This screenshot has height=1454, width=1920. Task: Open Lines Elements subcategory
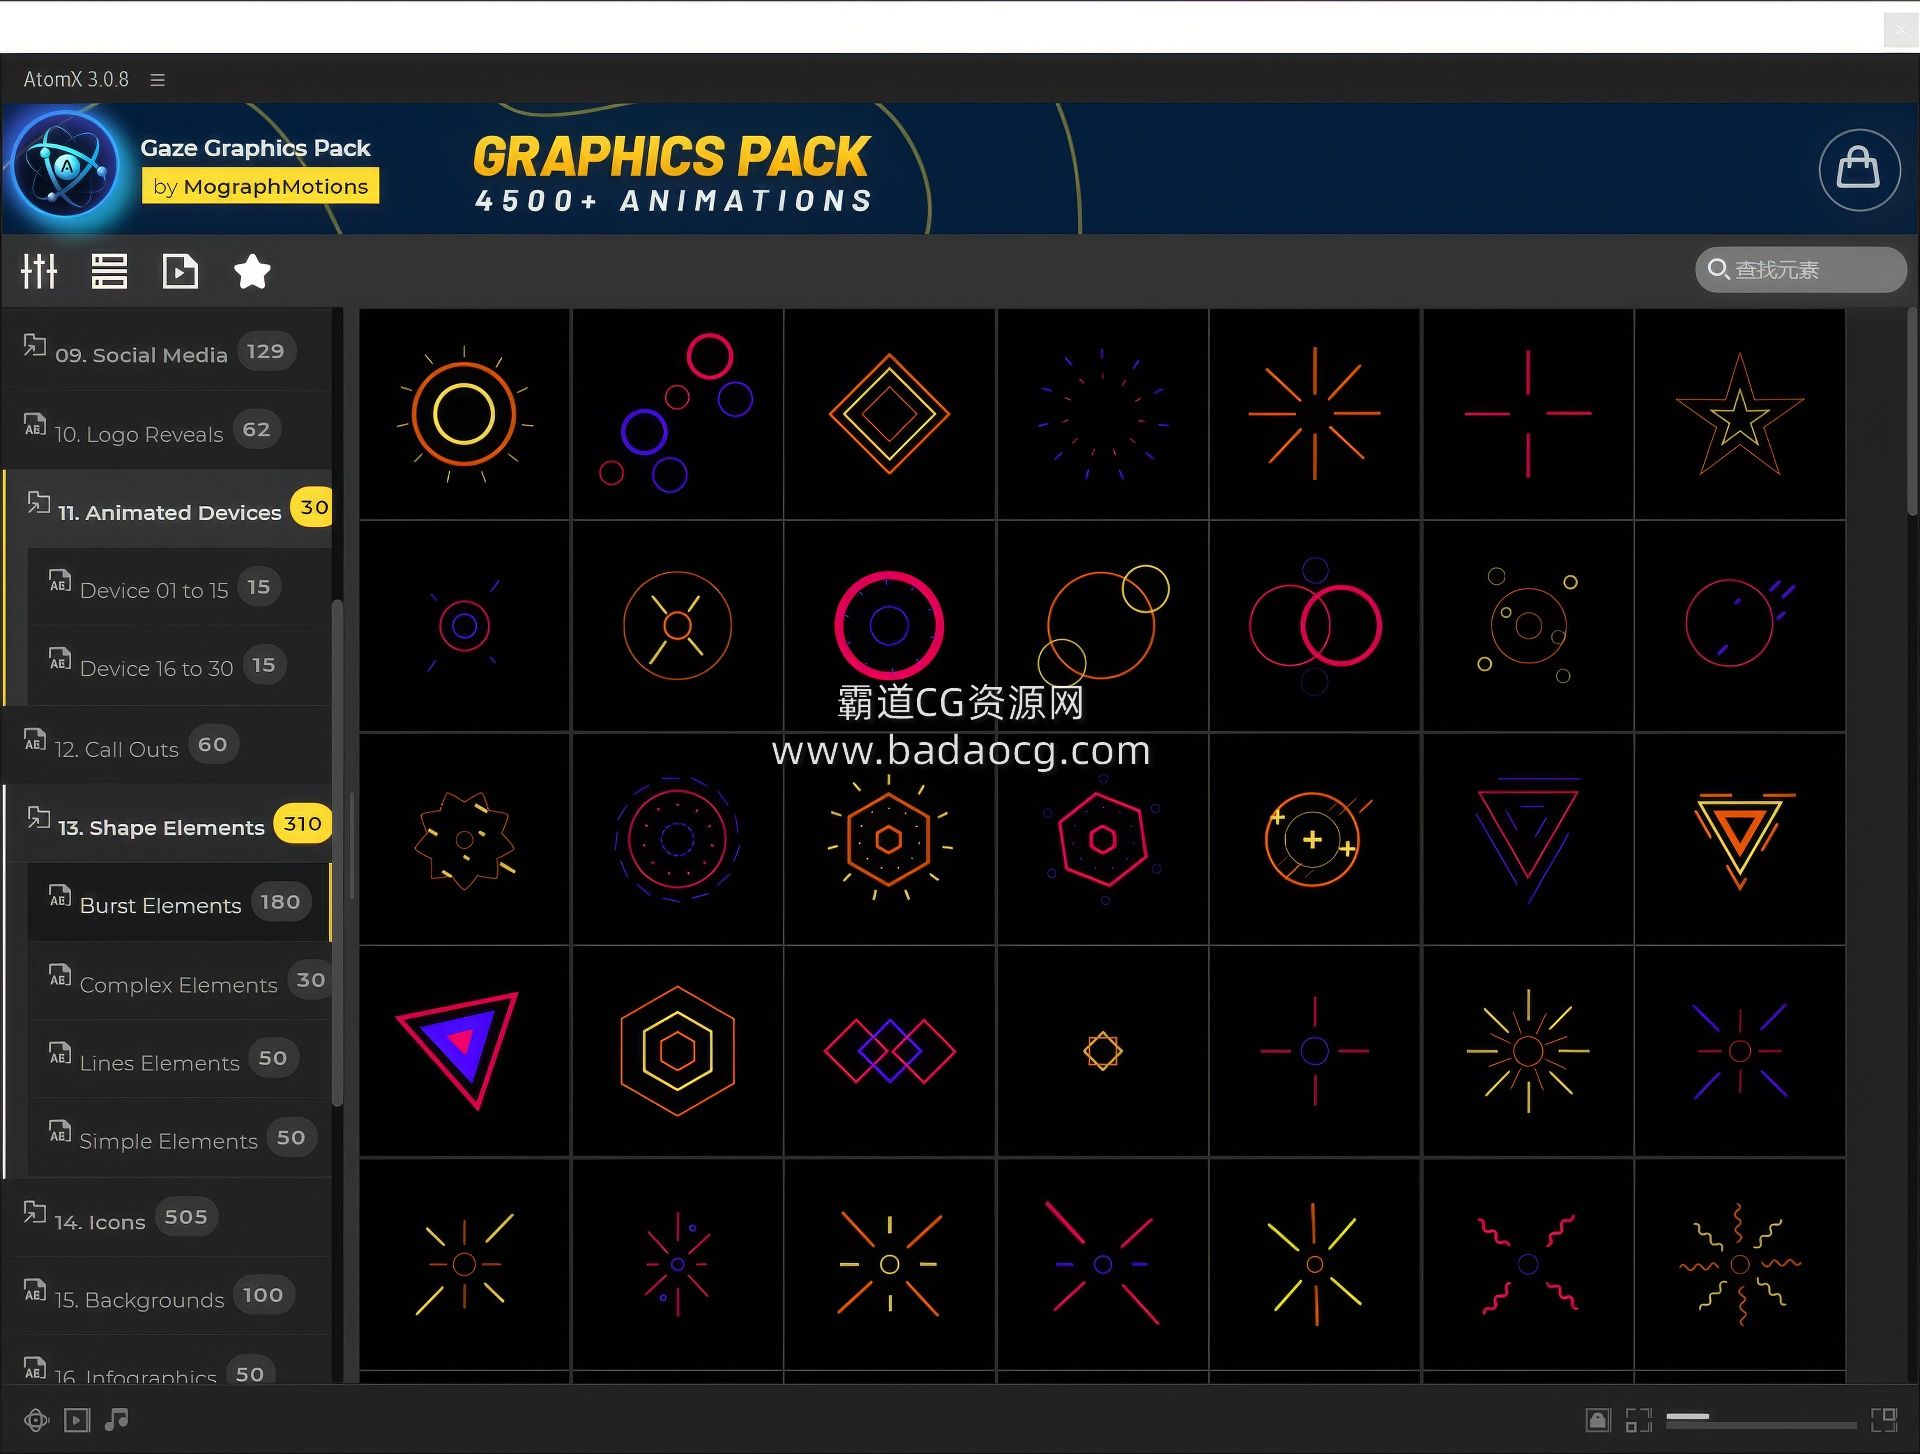180,1060
